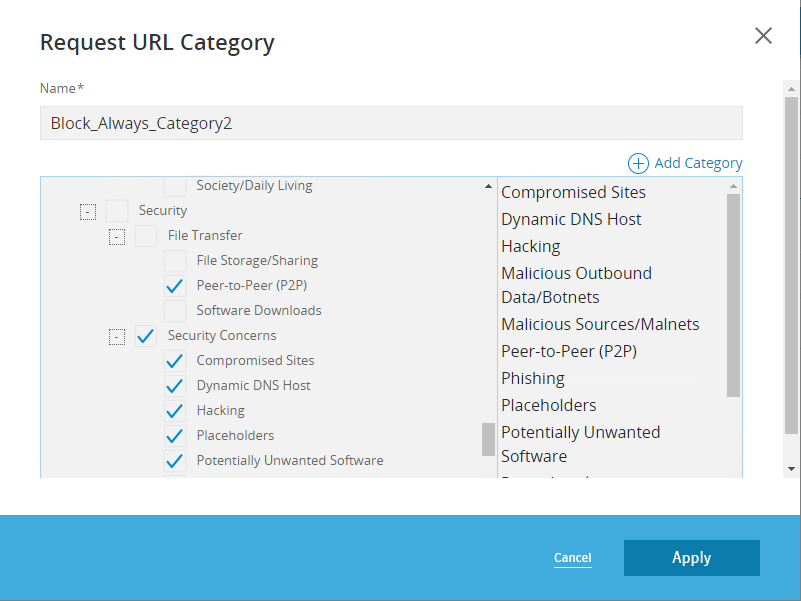Click the category tree scrollbar thumb
801x601 pixels.
click(488, 439)
